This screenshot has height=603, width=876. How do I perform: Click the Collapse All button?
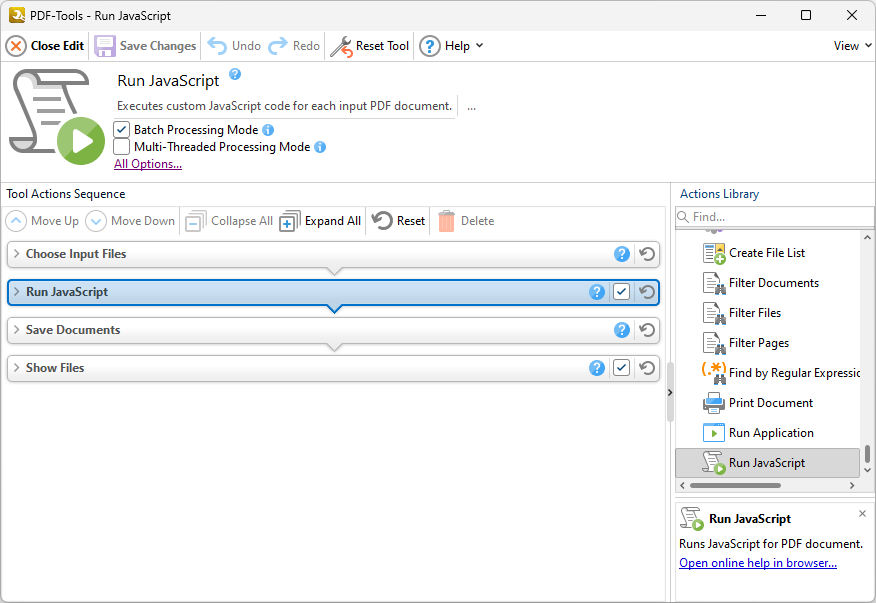[229, 221]
